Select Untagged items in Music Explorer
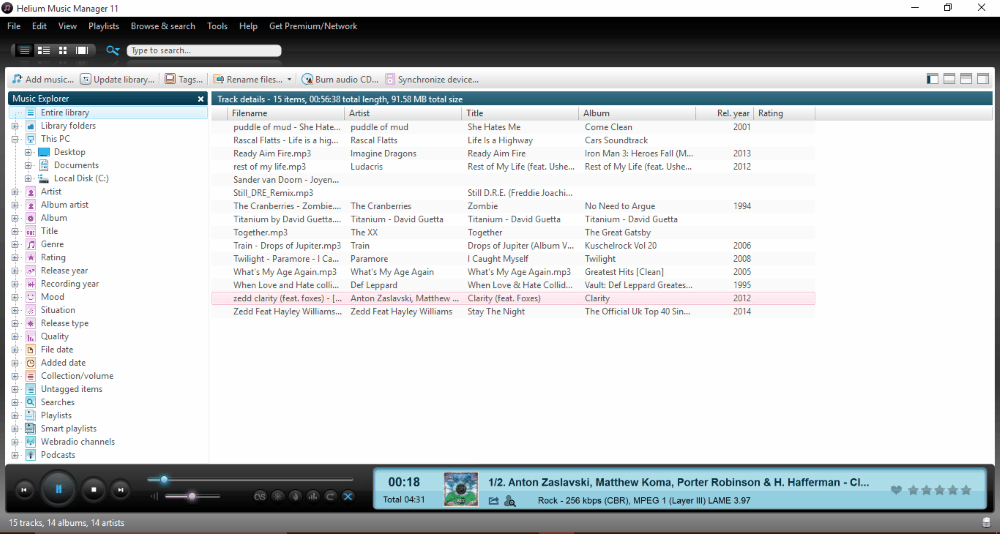The image size is (1000, 534). (71, 389)
